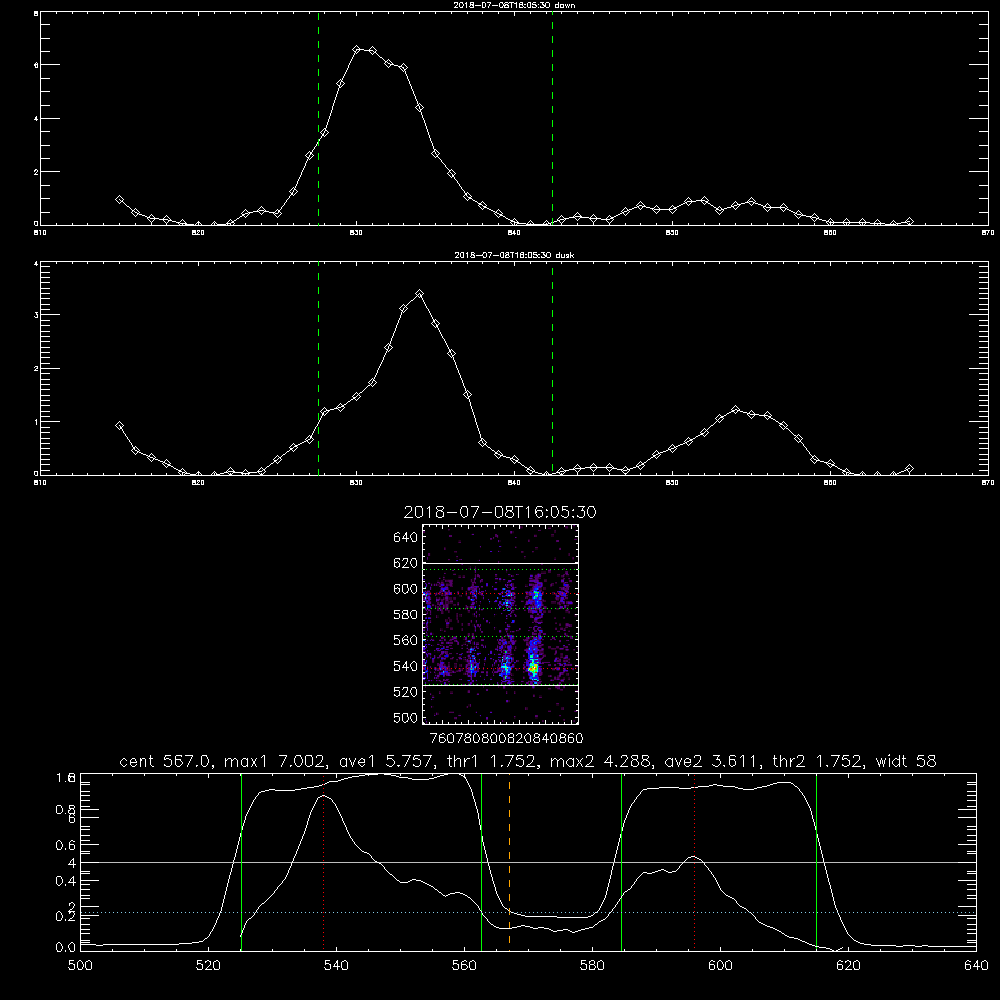Click the highest diamond marker on dusk curve
Screen dimensions: 1000x1000
click(x=419, y=294)
